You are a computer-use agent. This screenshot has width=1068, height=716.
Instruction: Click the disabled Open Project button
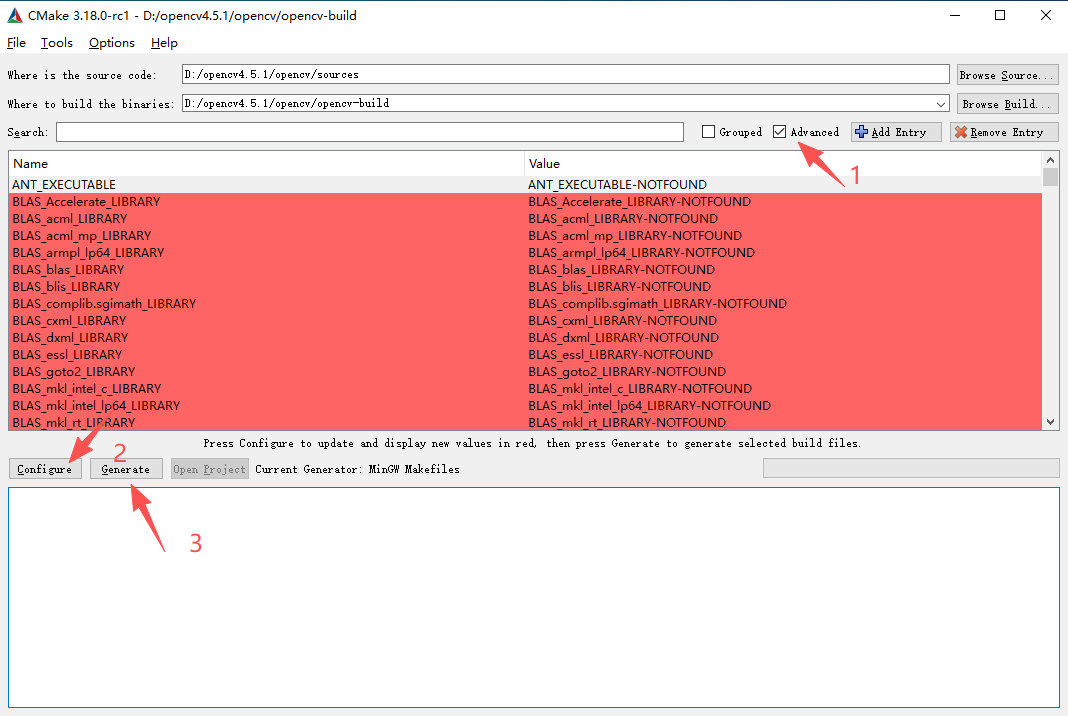pyautogui.click(x=209, y=469)
